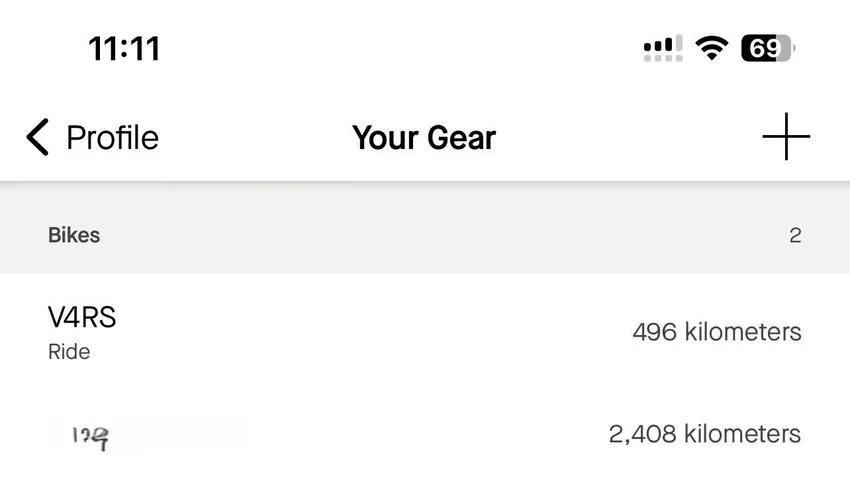Go back via the Profile label

pos(112,137)
